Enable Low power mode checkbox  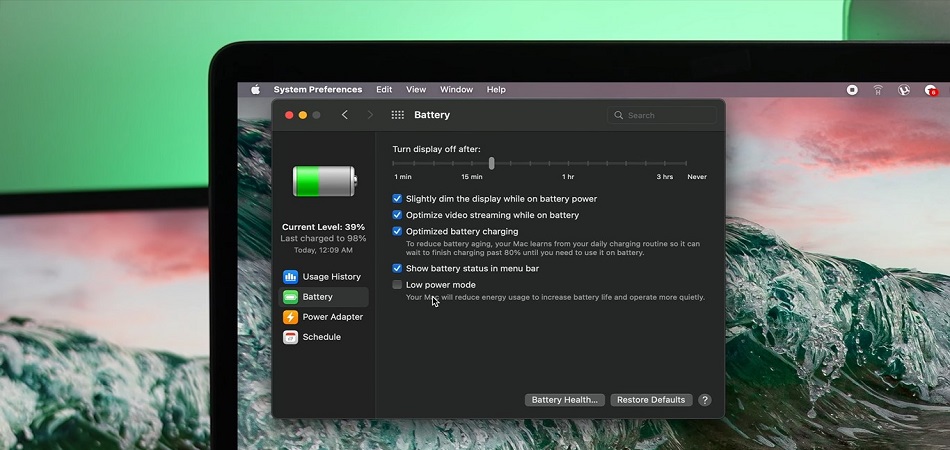pos(397,285)
